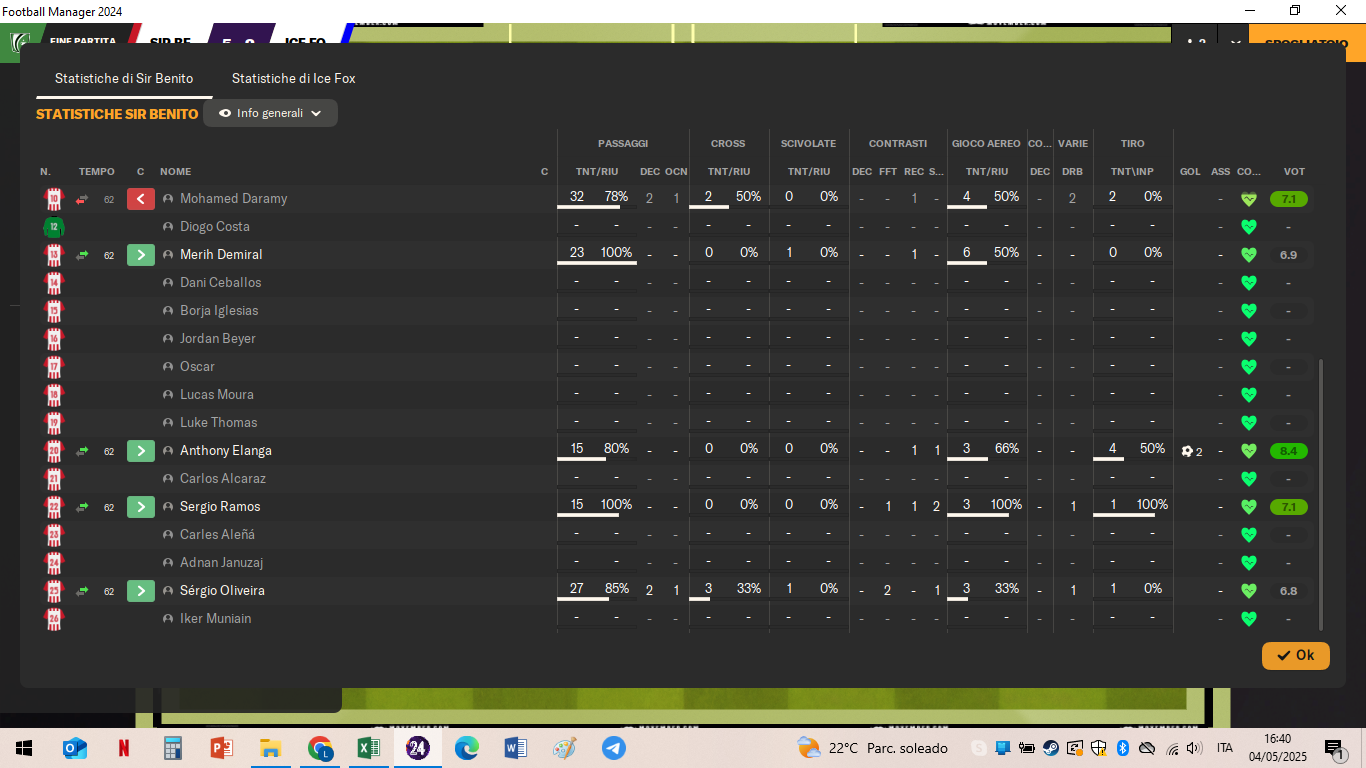Sort by the VOT rating column header
Screen dimensions: 1366x768
click(x=1294, y=172)
